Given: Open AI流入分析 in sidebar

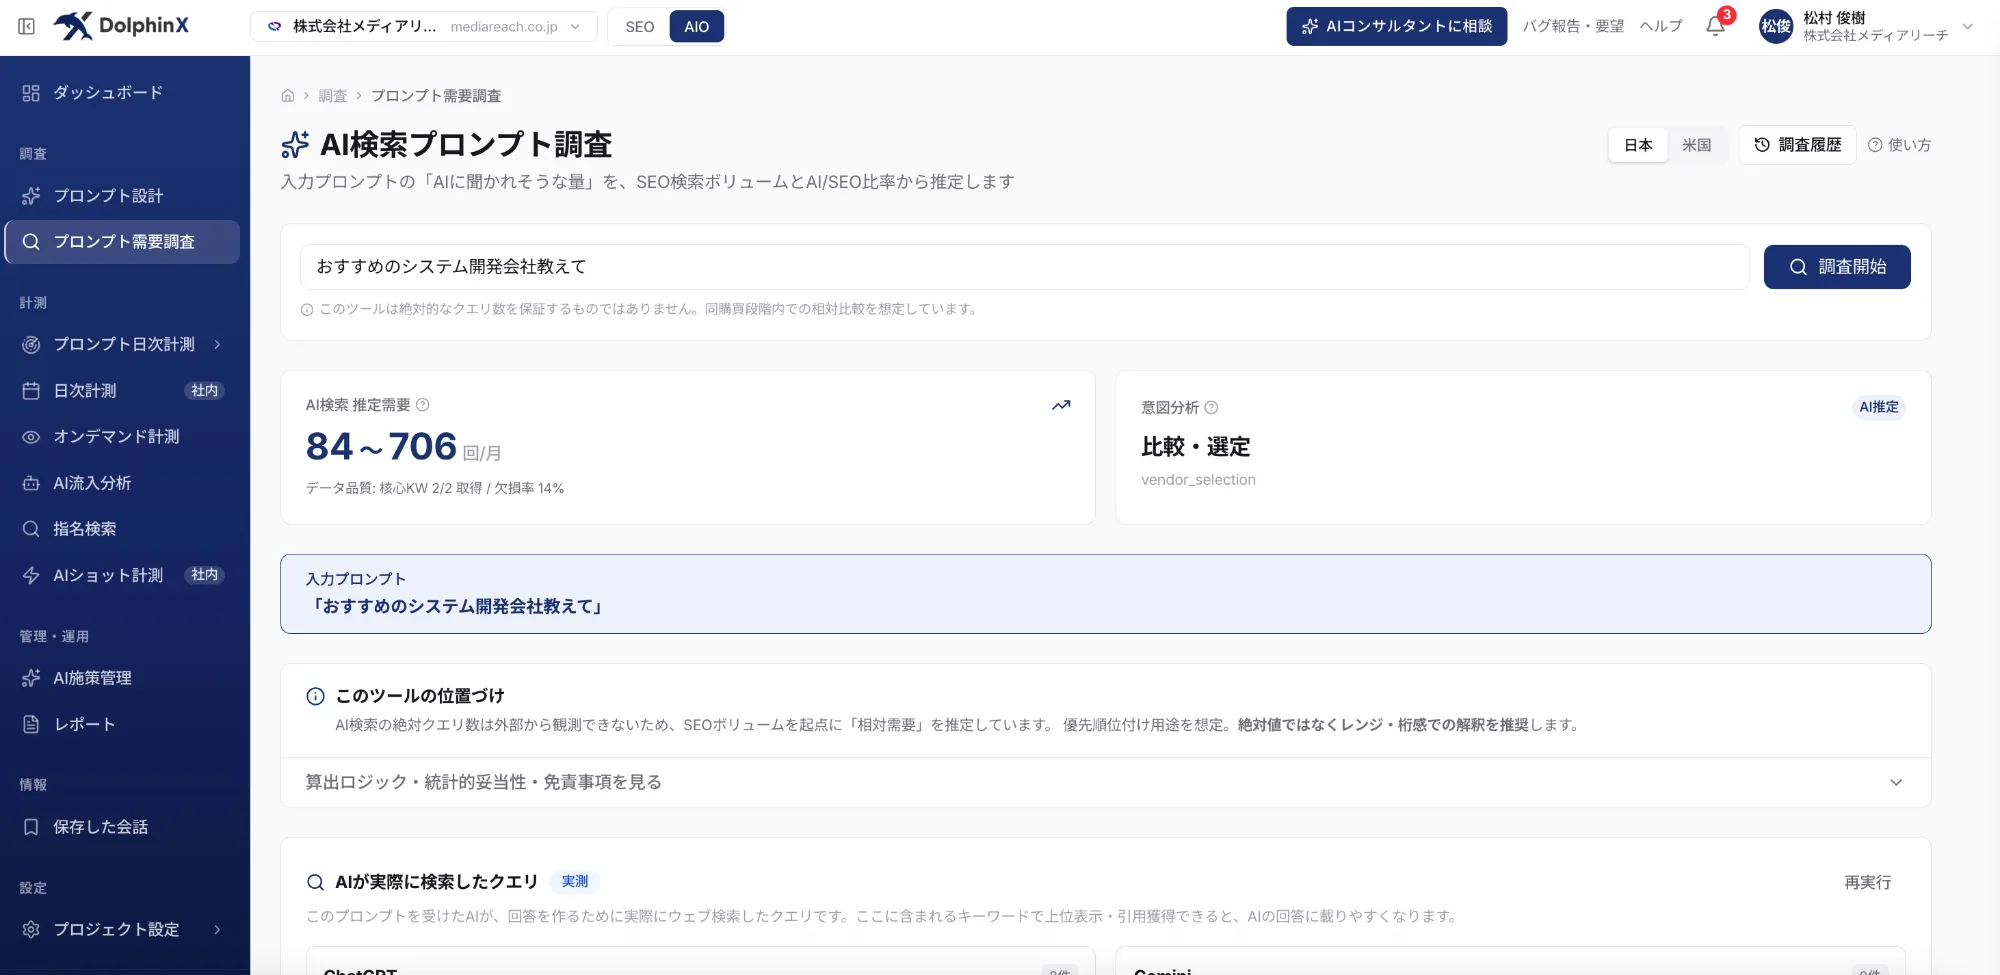Looking at the screenshot, I should pyautogui.click(x=122, y=483).
